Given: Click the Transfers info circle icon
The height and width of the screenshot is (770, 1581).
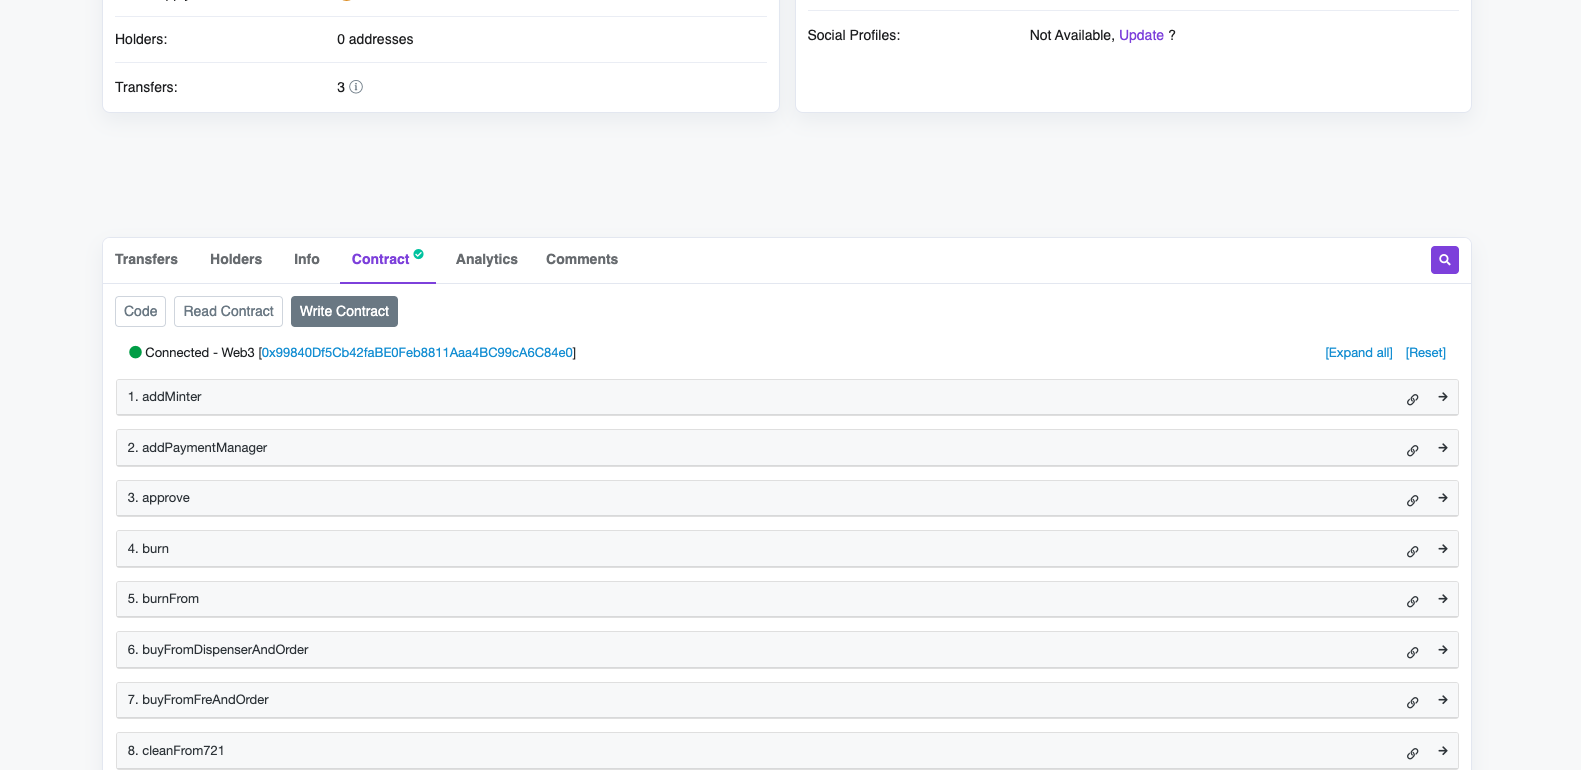Looking at the screenshot, I should tap(356, 87).
